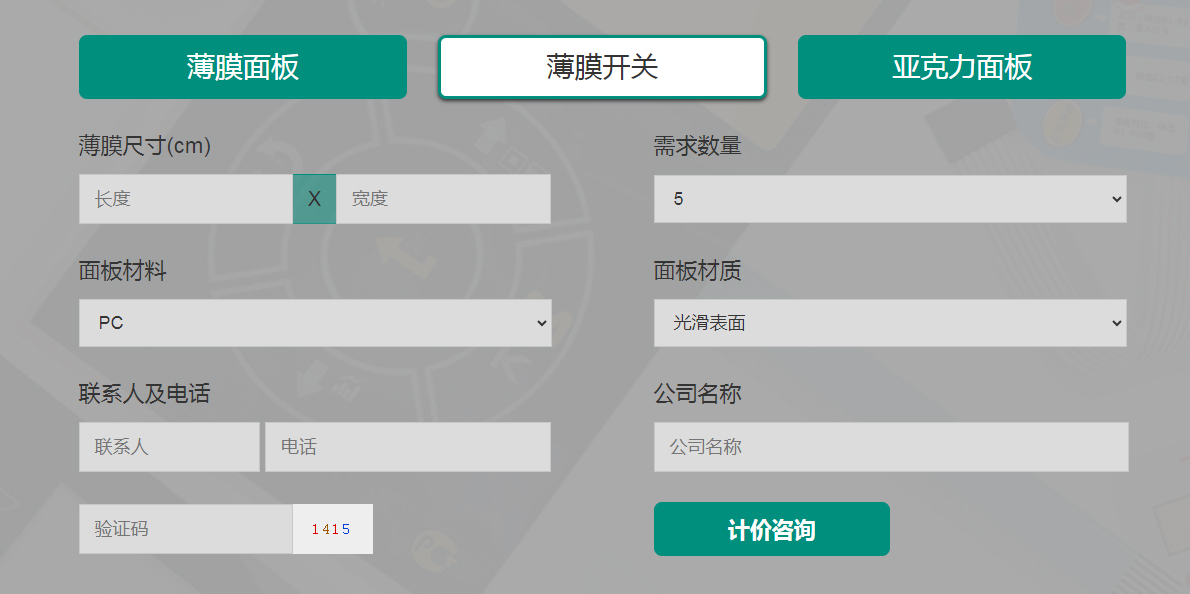The width and height of the screenshot is (1190, 594).
Task: Refresh the 1415 captcha image
Action: (x=332, y=529)
